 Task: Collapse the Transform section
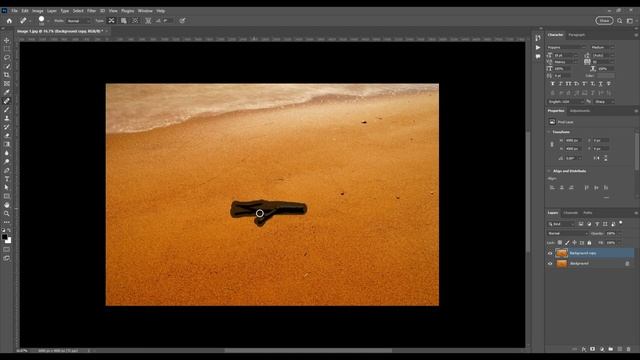[549, 132]
